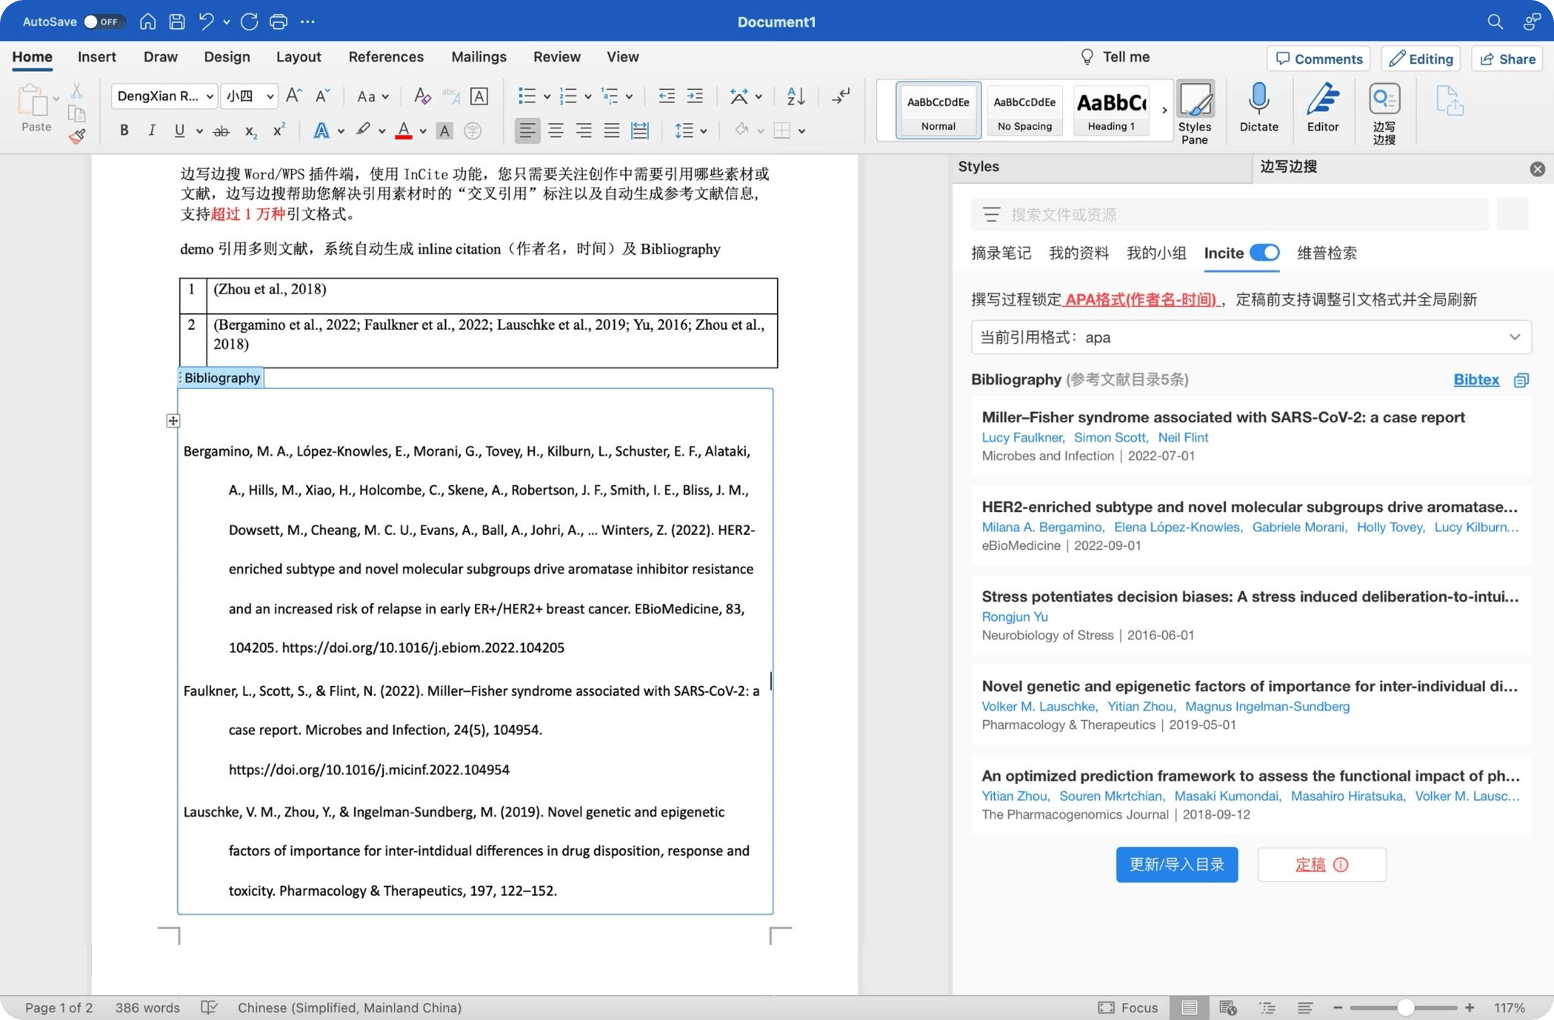Decrease paragraph indent
Viewport: 1554px width, 1020px height.
tap(666, 96)
